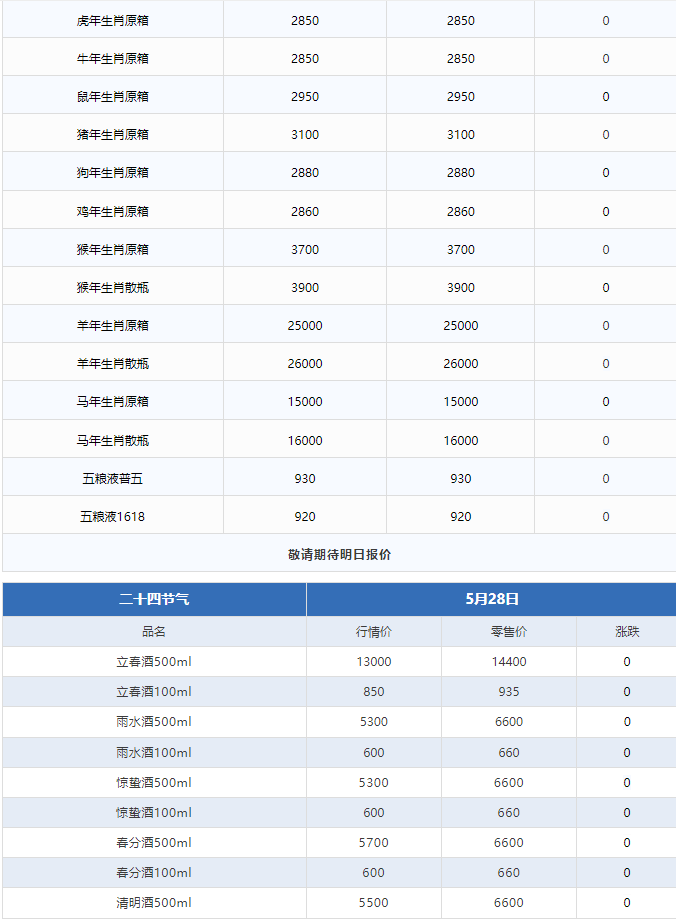
Task: Click the 二十四节气 table header
Action: [x=154, y=600]
